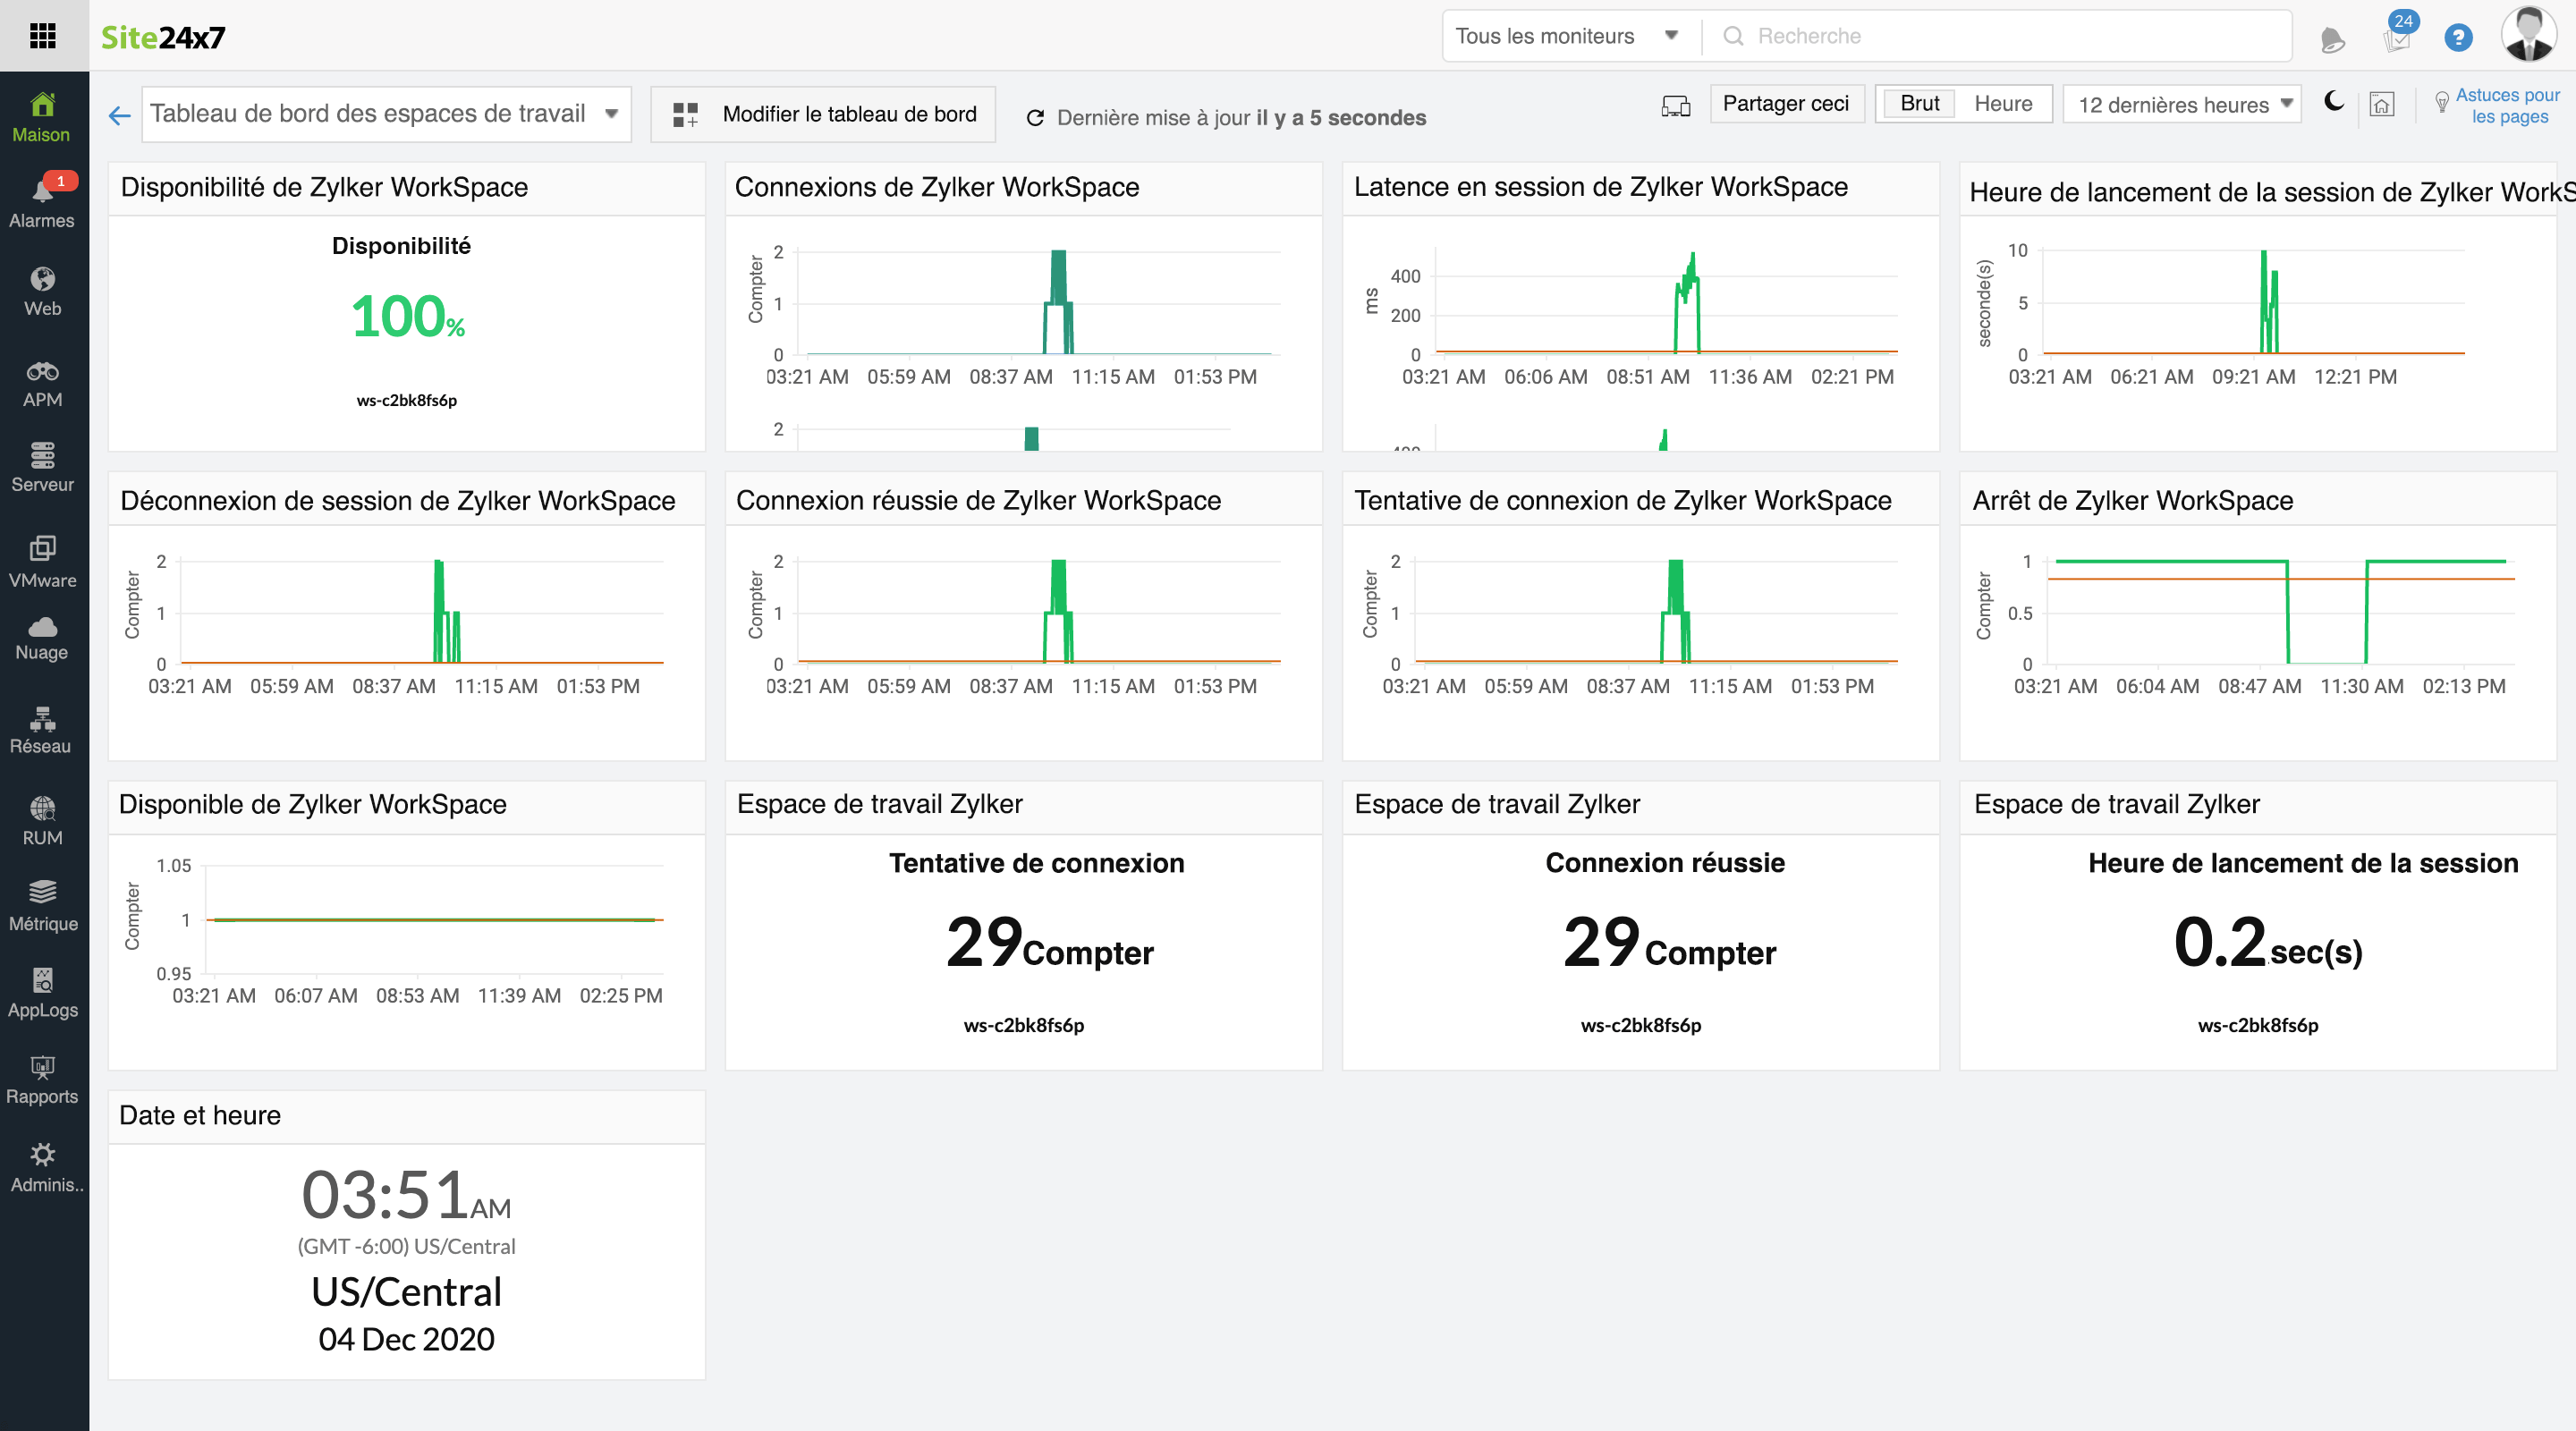
Task: Click the 29 Compter under Tentative de connexion
Action: [1049, 943]
